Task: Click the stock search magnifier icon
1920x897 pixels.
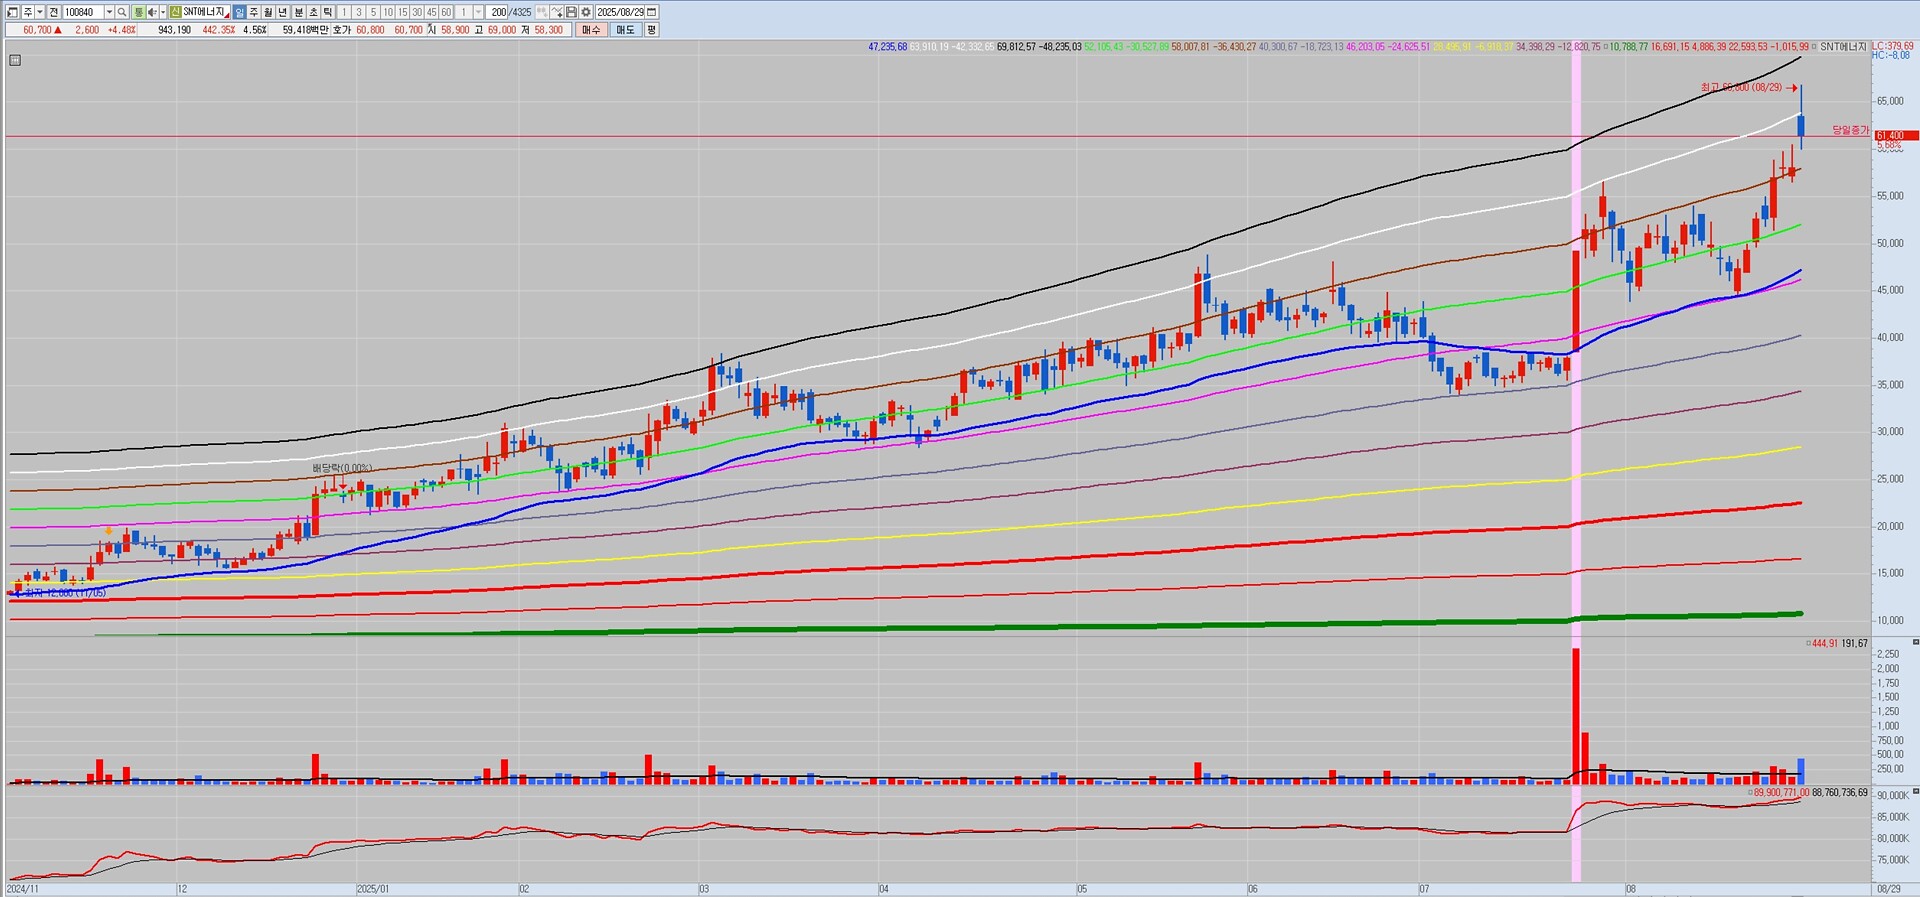Action: pyautogui.click(x=122, y=12)
